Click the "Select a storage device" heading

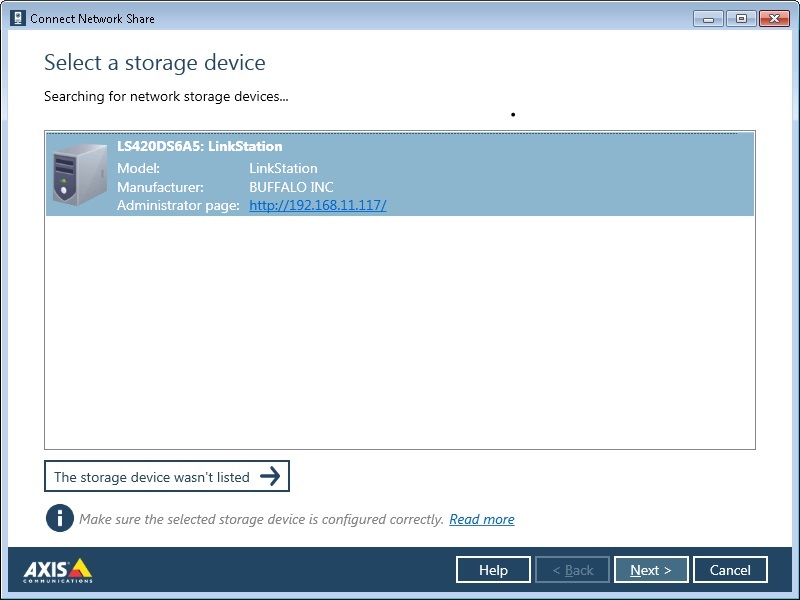pos(155,63)
